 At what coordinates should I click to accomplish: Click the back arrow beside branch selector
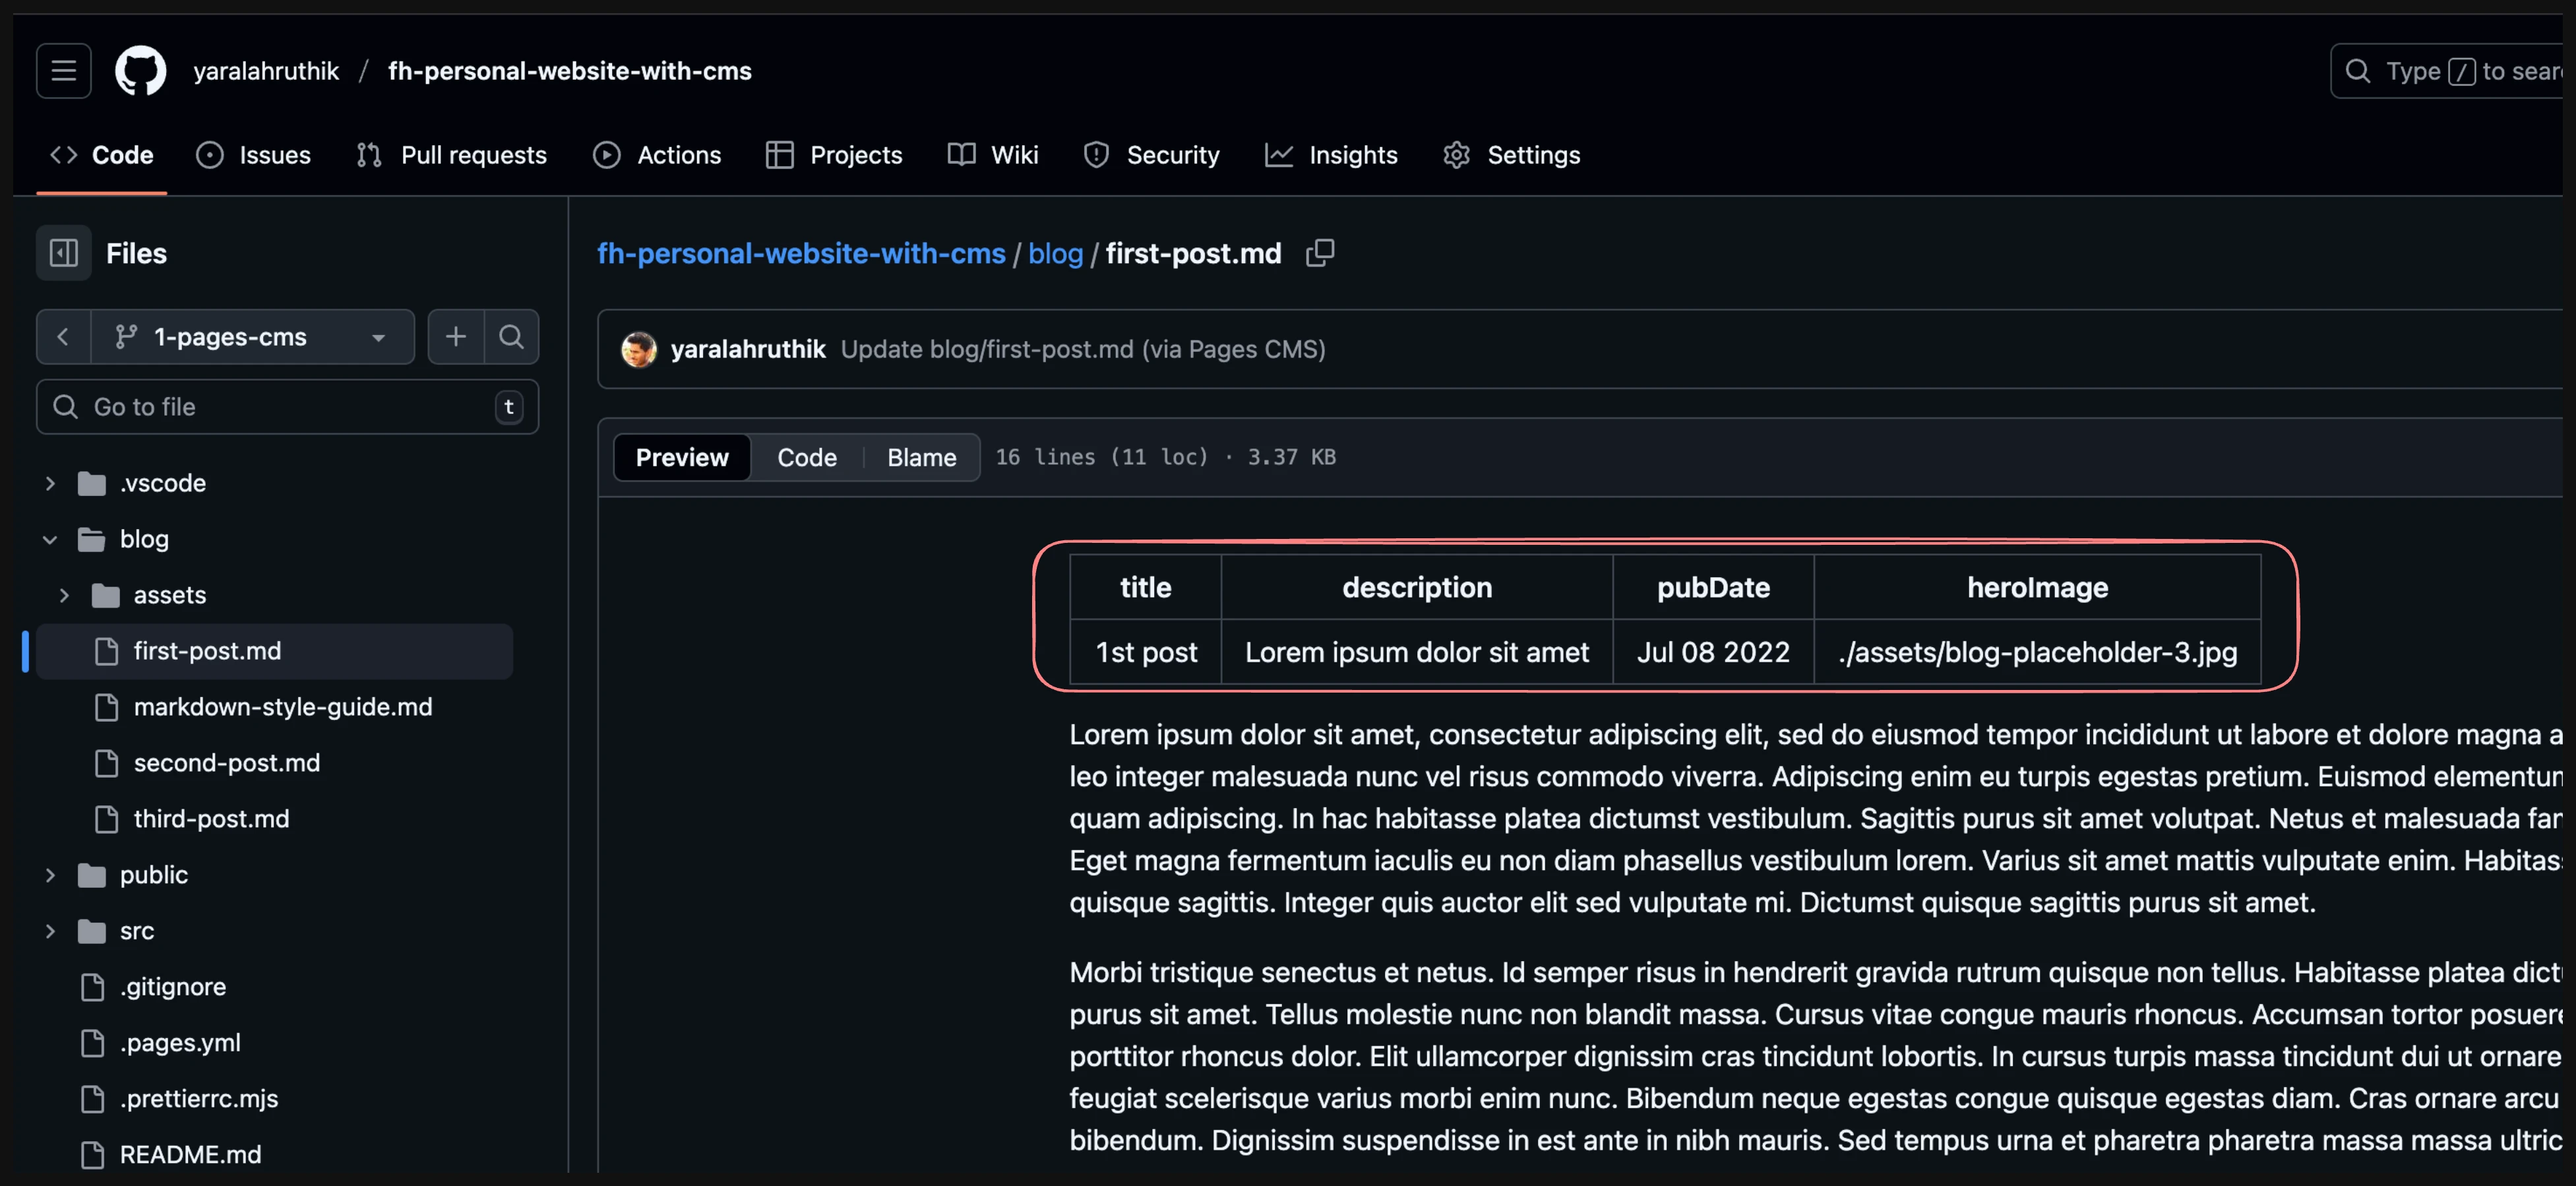[x=63, y=337]
